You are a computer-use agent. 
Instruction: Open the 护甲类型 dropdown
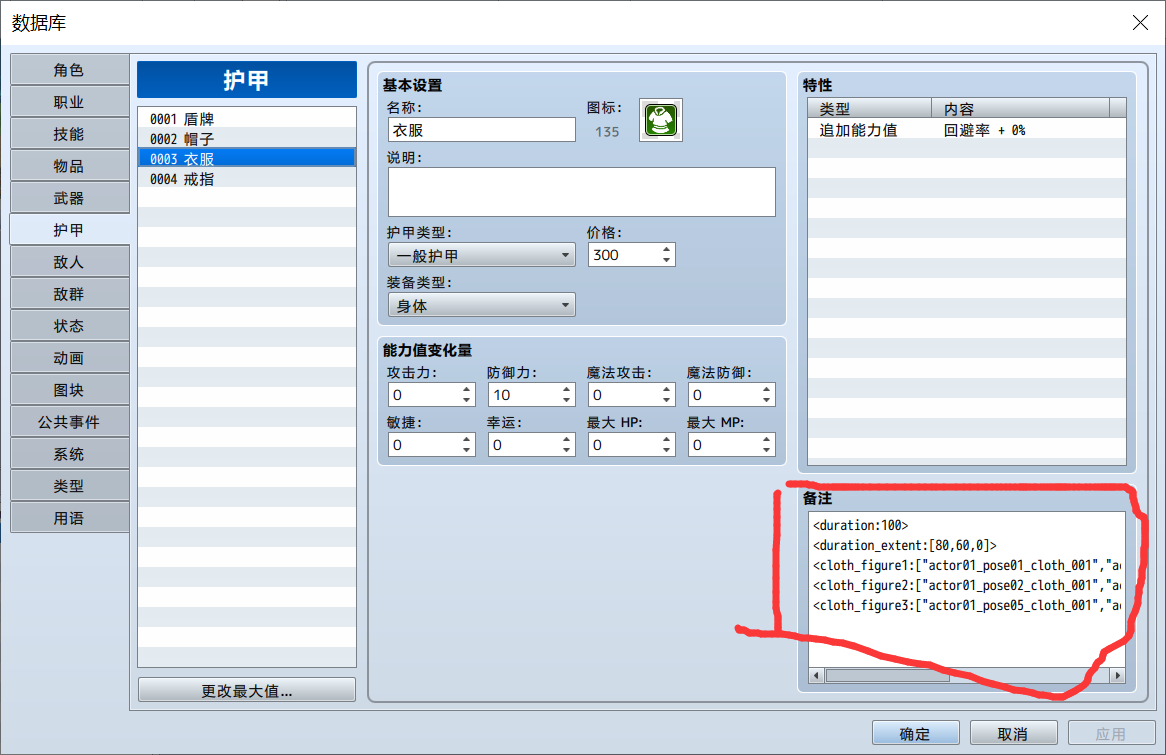tap(481, 255)
